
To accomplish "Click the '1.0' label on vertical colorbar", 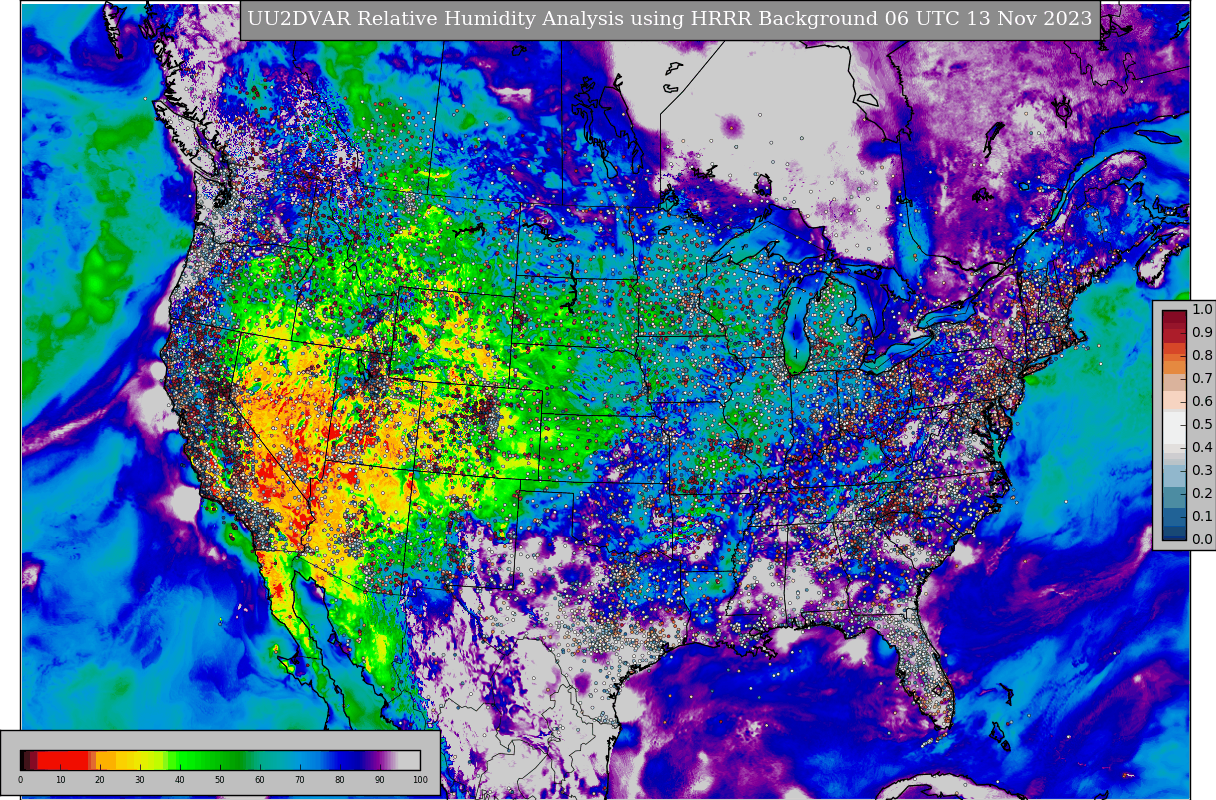I will (1202, 309).
